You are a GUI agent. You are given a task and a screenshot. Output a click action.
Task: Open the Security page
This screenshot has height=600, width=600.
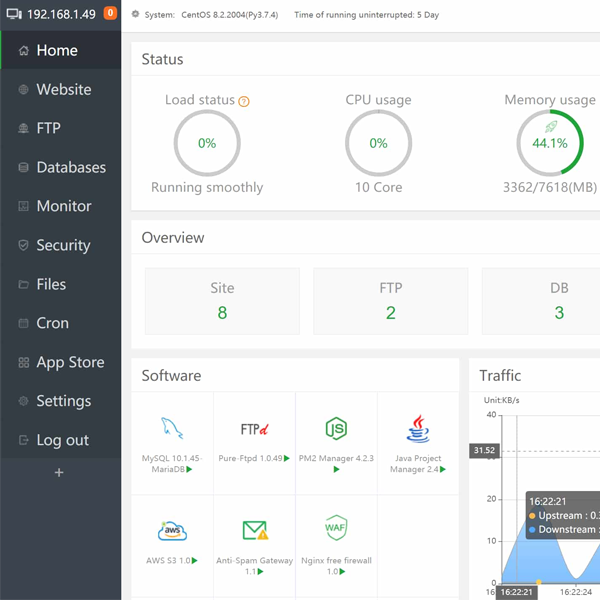point(60,245)
